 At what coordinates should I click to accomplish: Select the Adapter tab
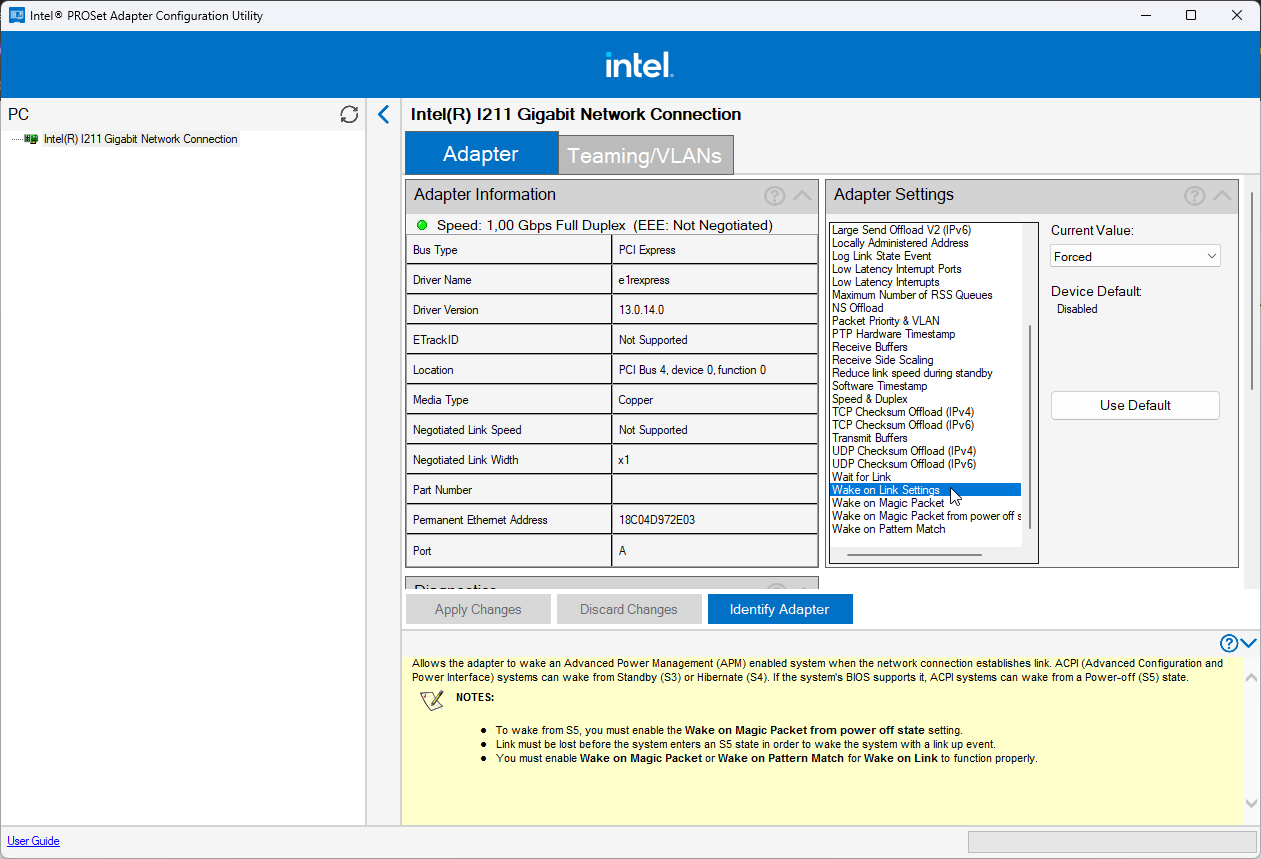click(x=481, y=154)
